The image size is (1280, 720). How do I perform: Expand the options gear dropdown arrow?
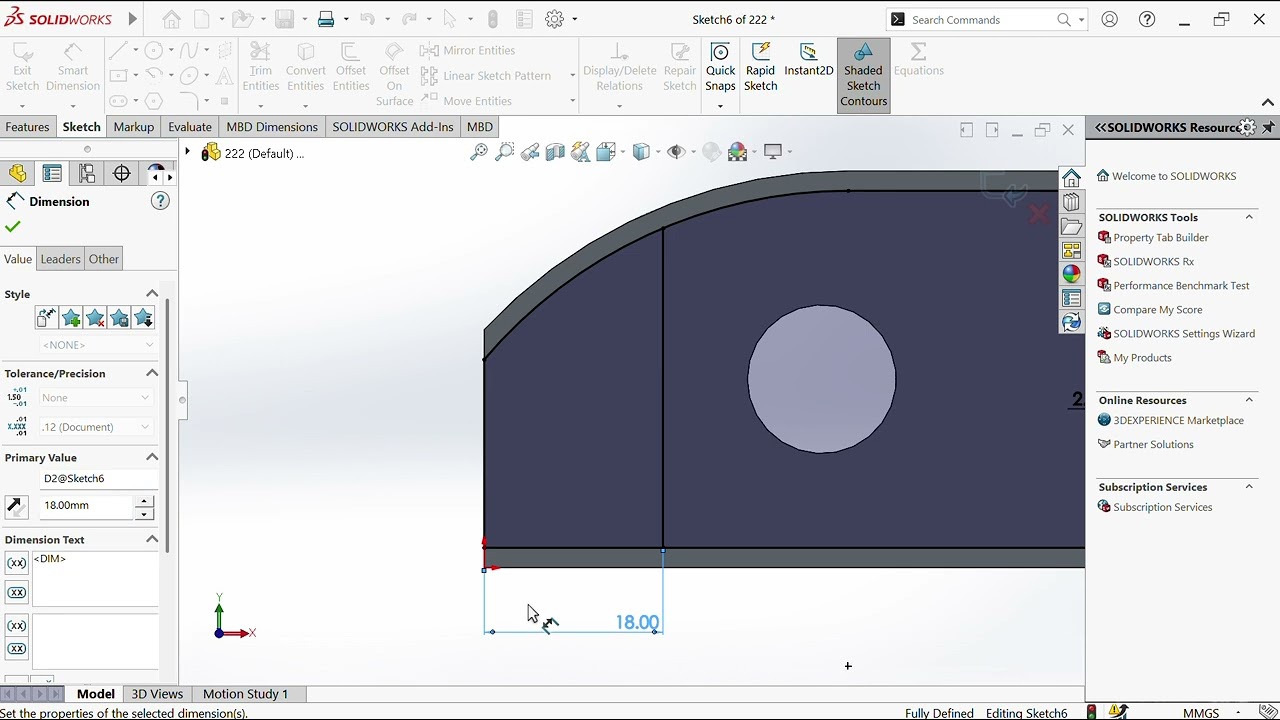pos(574,19)
